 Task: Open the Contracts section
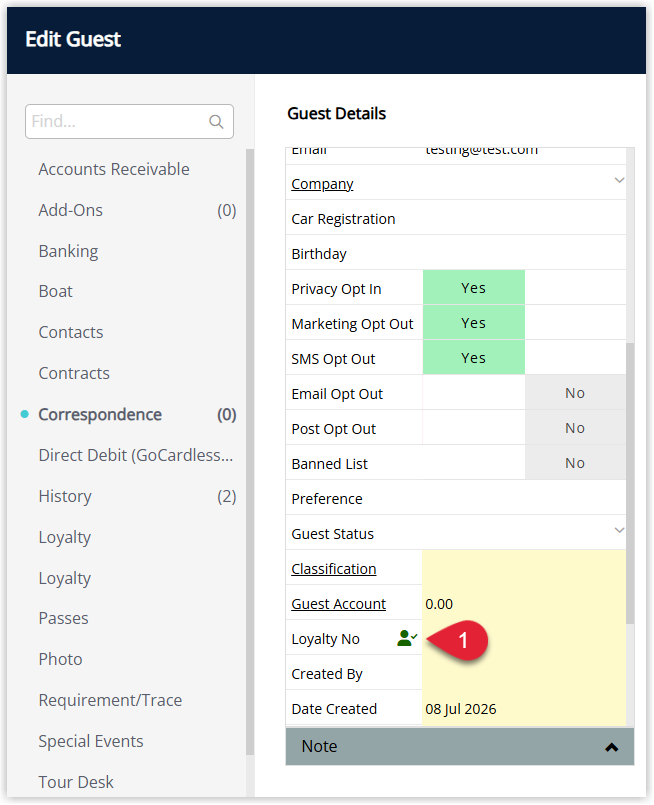(x=74, y=373)
